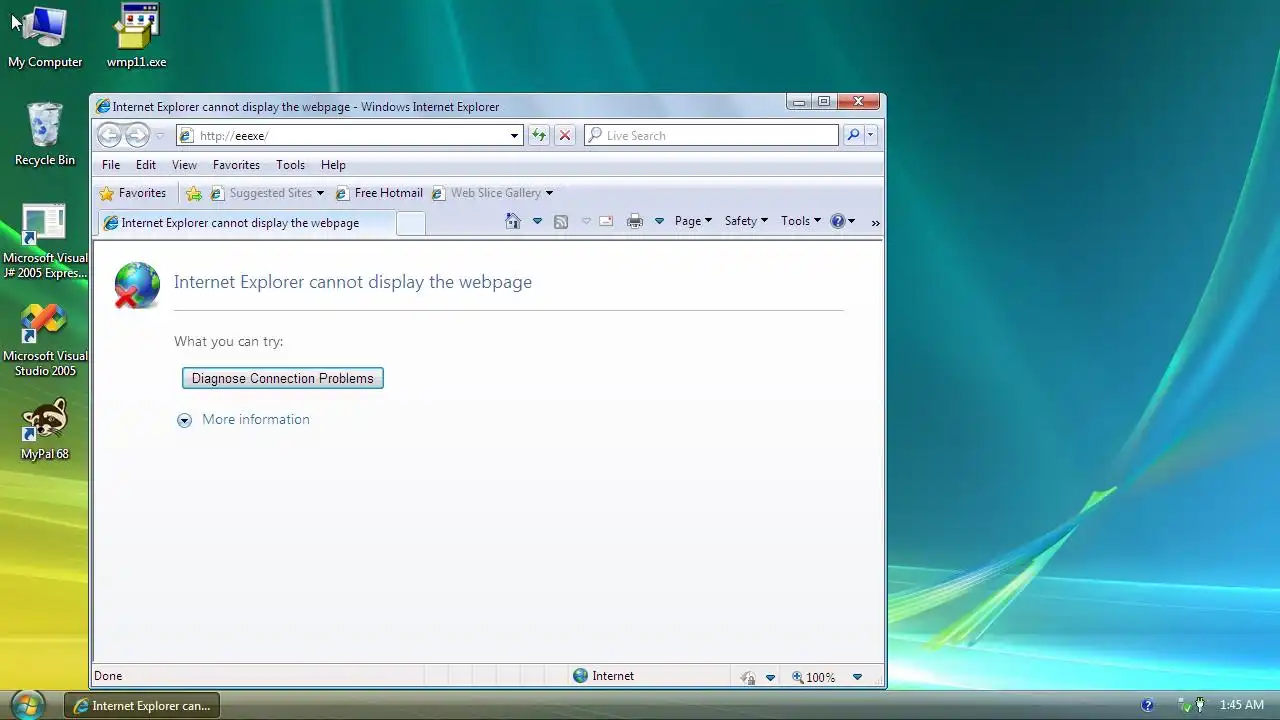Minimize the Internet Explorer window

(x=799, y=101)
